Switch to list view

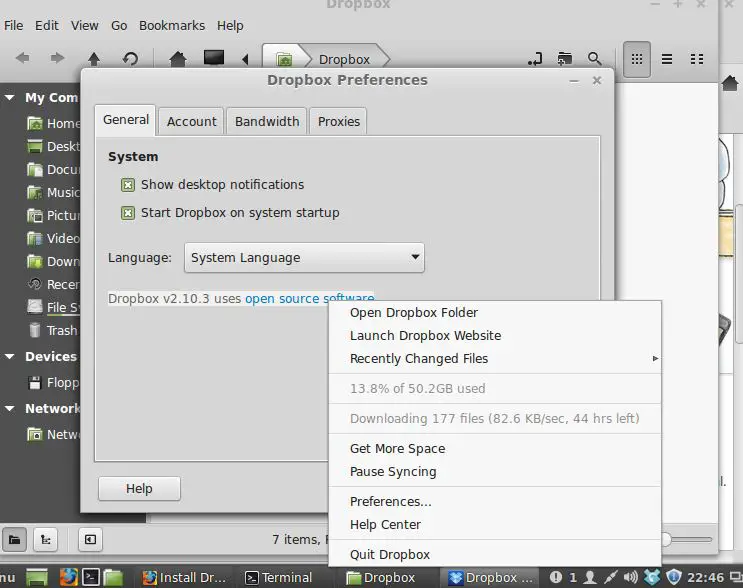click(x=667, y=59)
